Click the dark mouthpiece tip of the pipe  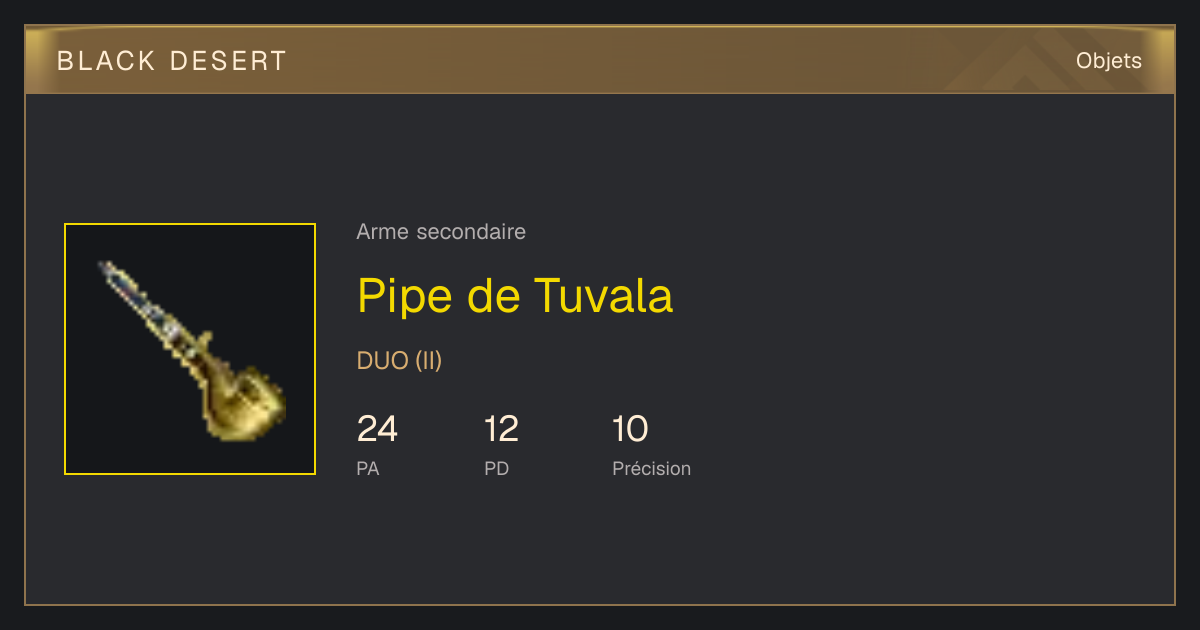[110, 272]
